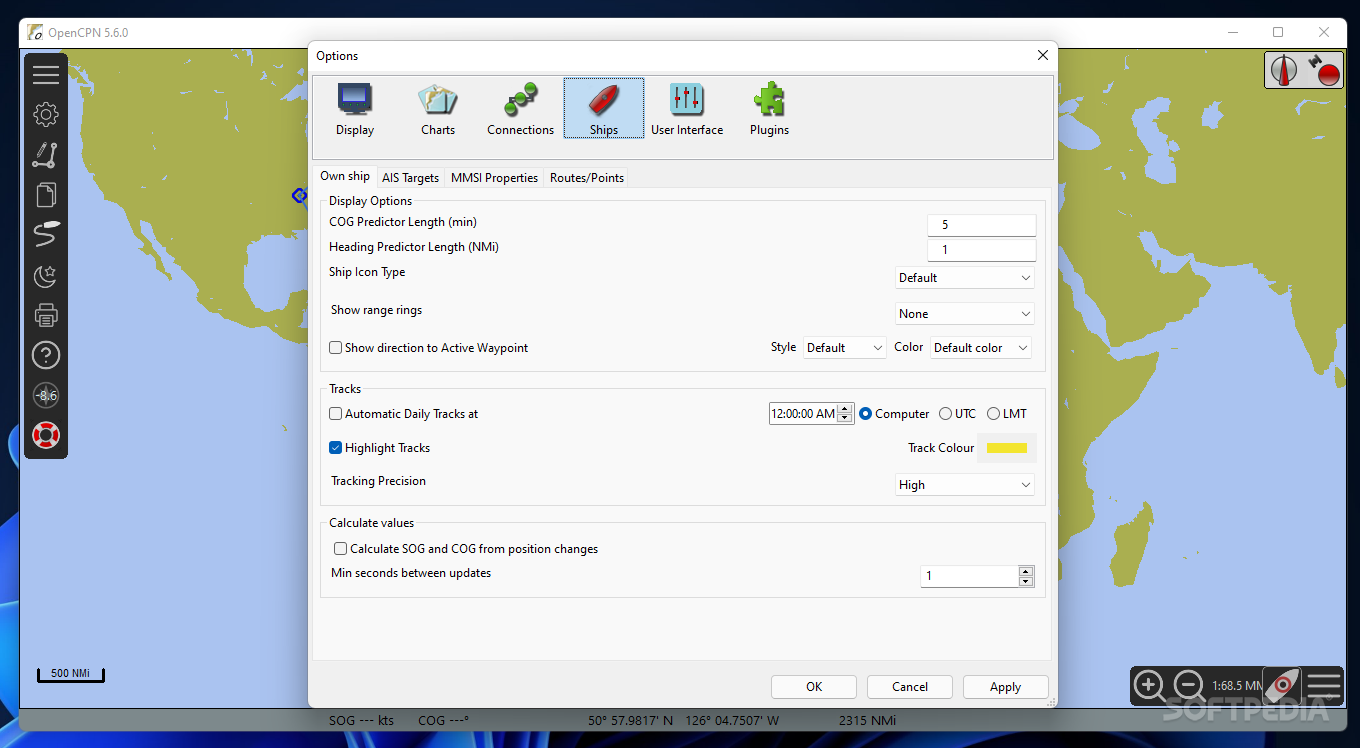Click the GPS status icon with red dot
1360x748 pixels.
pyautogui.click(x=1324, y=70)
